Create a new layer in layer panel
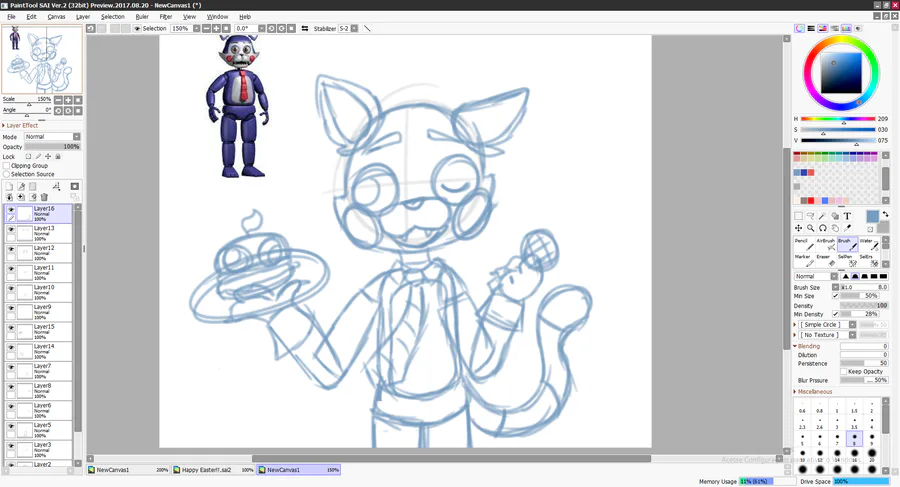Image resolution: width=900 pixels, height=487 pixels. [x=9, y=187]
